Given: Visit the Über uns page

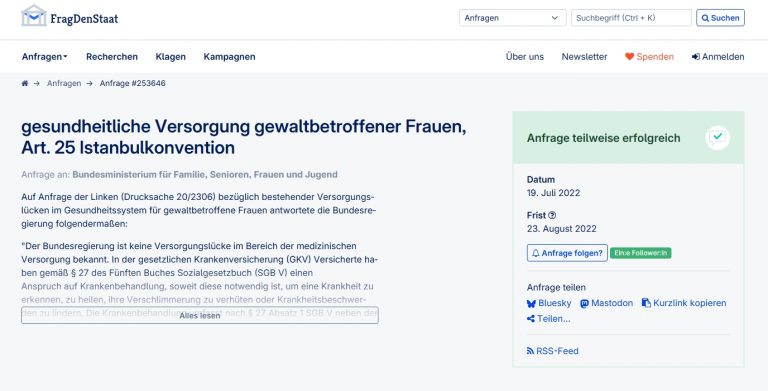Looking at the screenshot, I should [525, 57].
